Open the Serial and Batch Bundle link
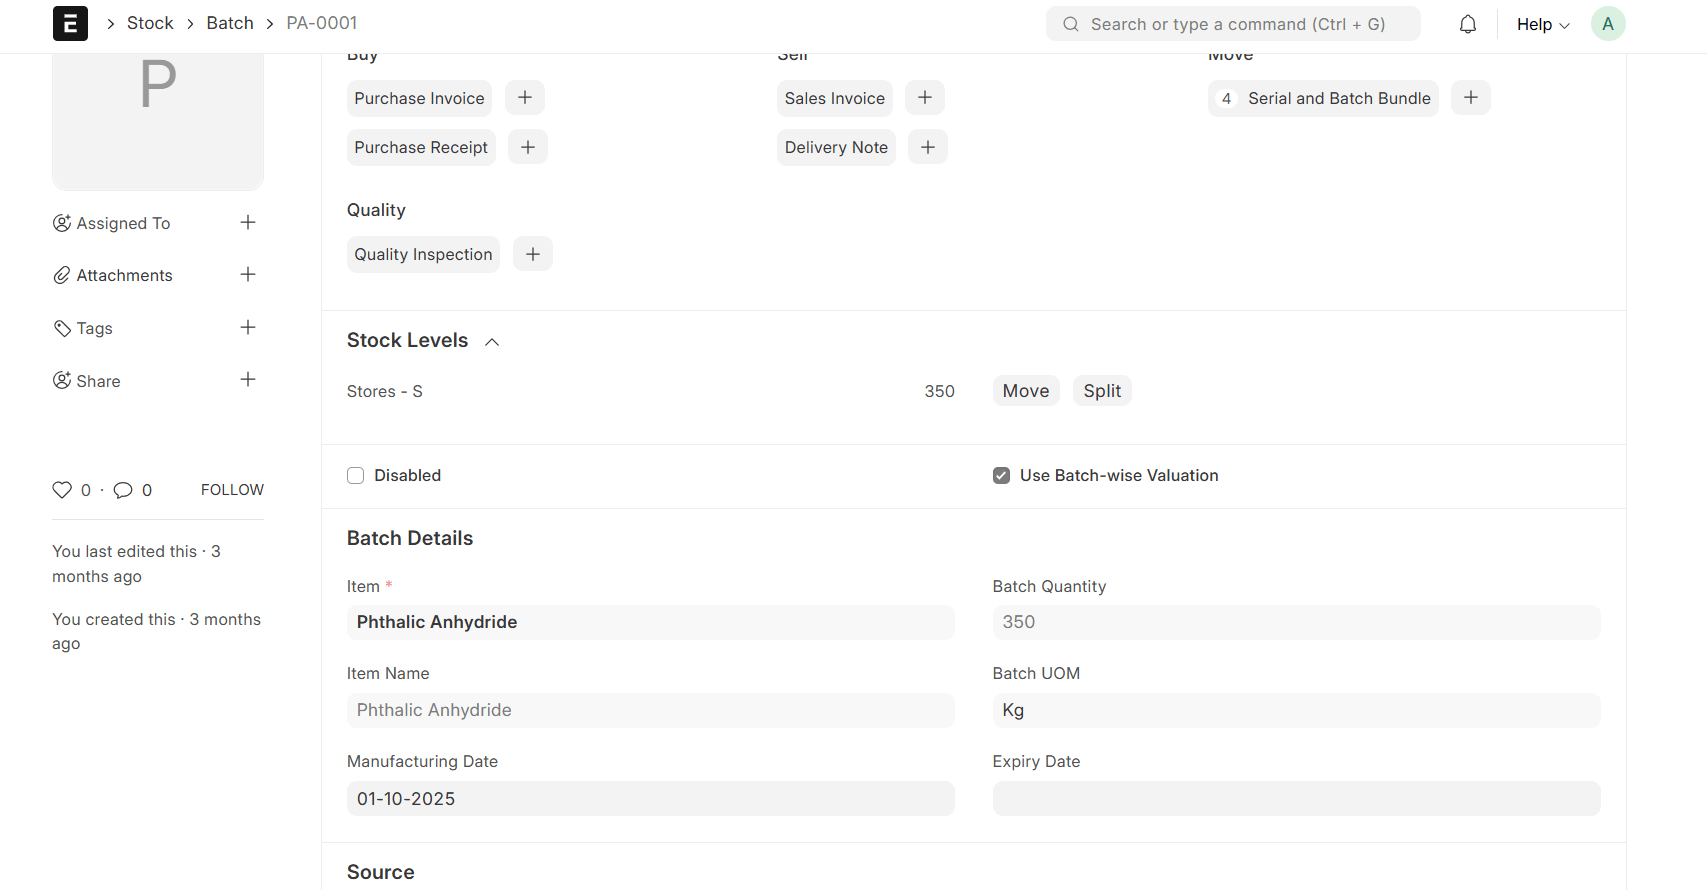 (1338, 98)
